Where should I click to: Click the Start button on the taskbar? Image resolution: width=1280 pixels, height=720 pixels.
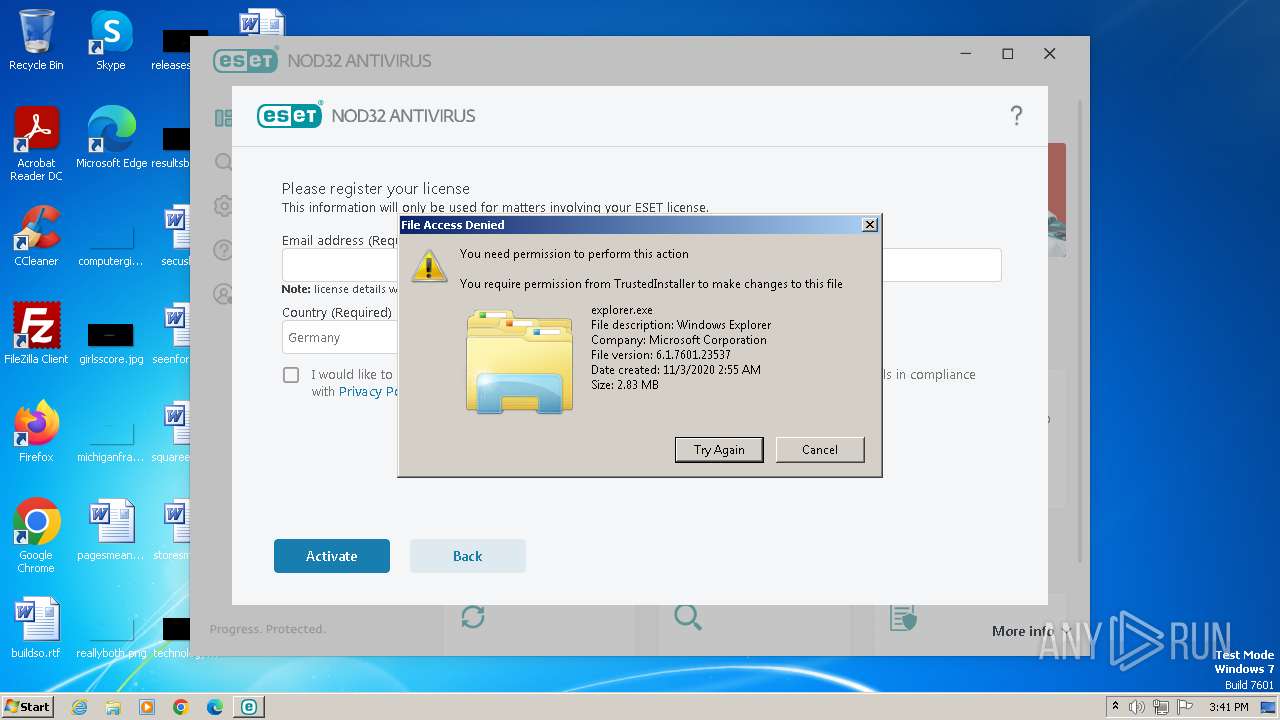pos(28,706)
